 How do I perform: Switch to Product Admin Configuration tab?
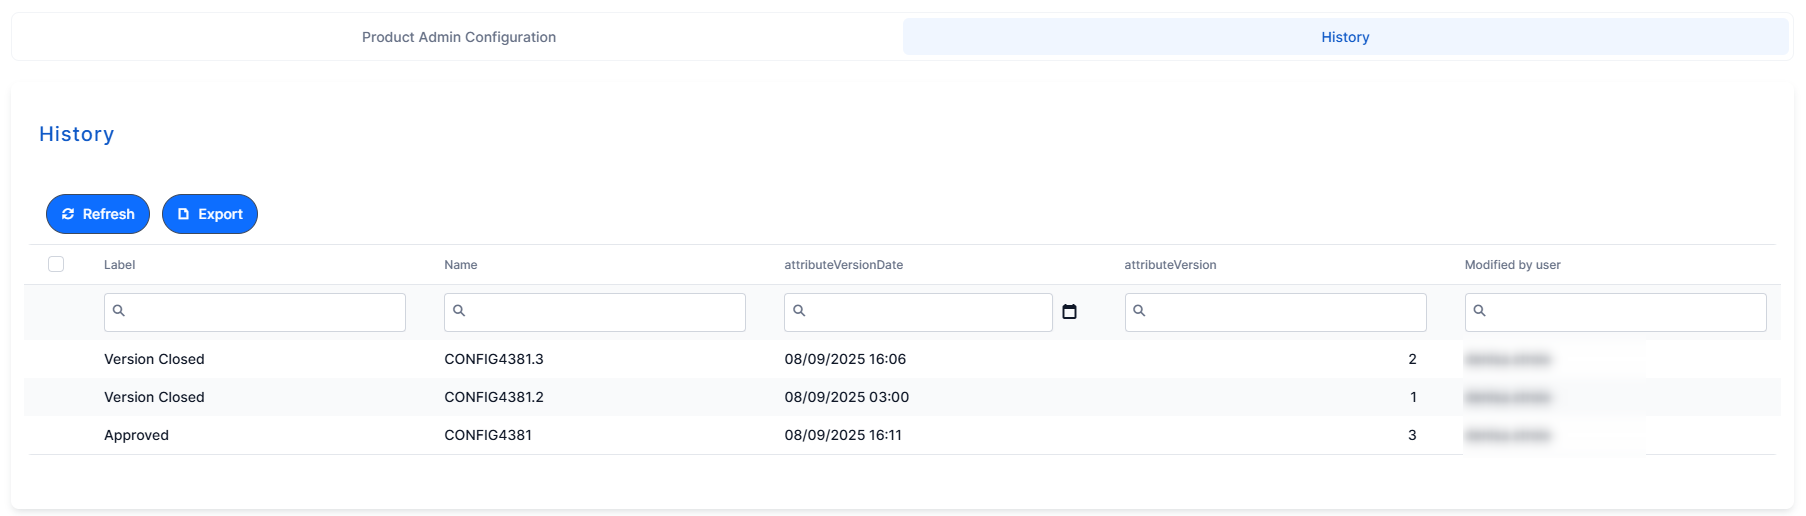(x=459, y=37)
